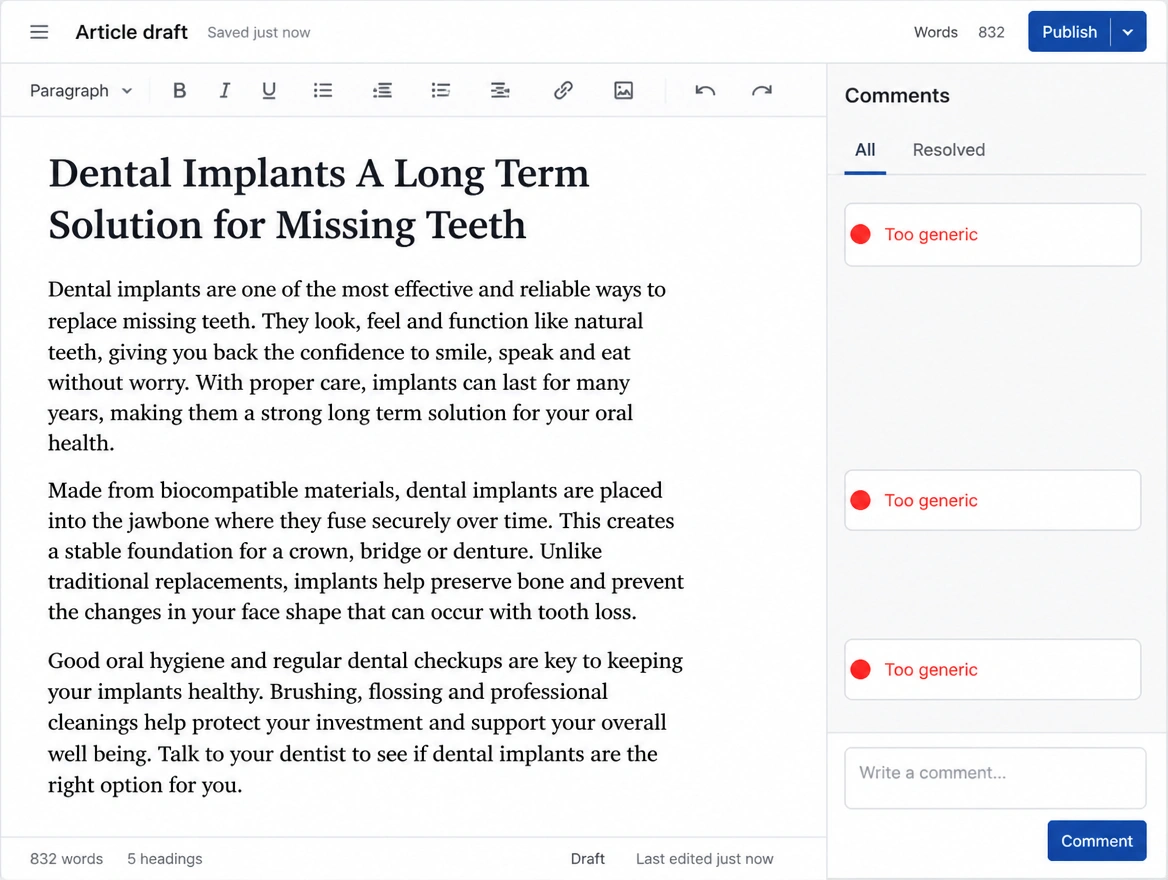Click the Publish button
Screen dimensions: 1168x880
[x=1069, y=32]
